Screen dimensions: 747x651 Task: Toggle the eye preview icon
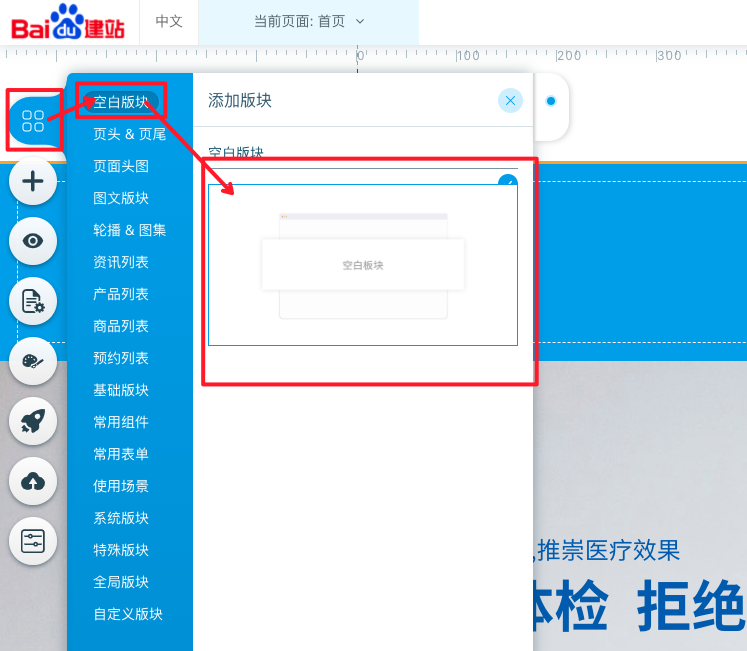click(x=33, y=241)
